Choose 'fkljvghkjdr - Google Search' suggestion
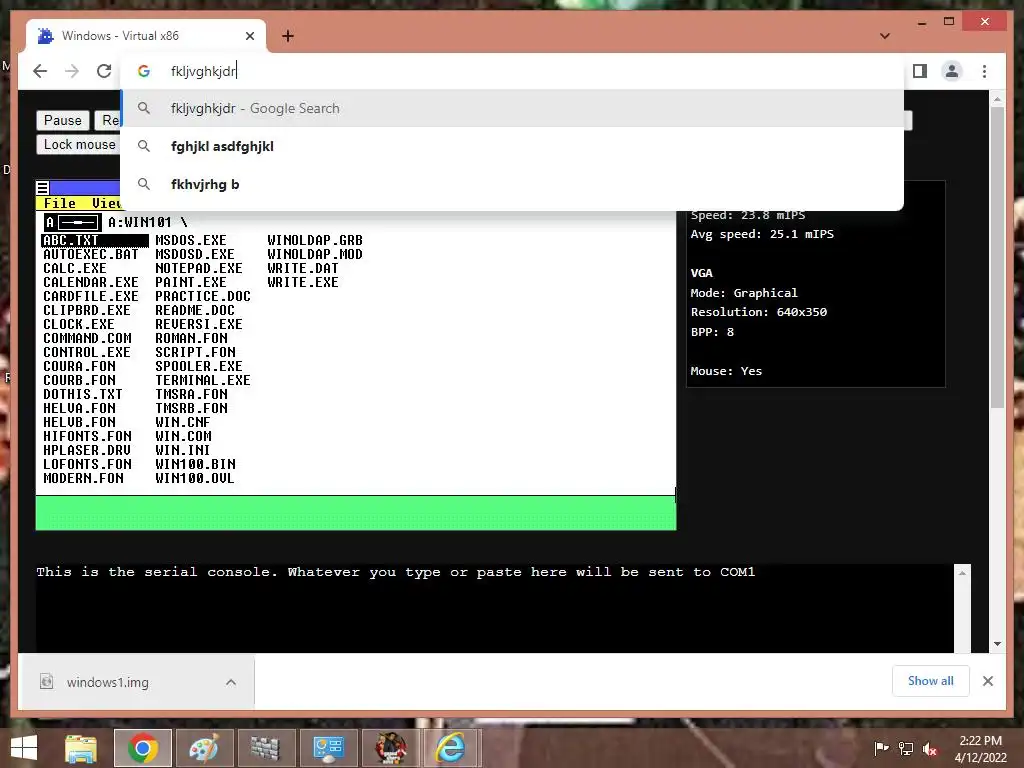The image size is (1024, 768). tap(512, 108)
